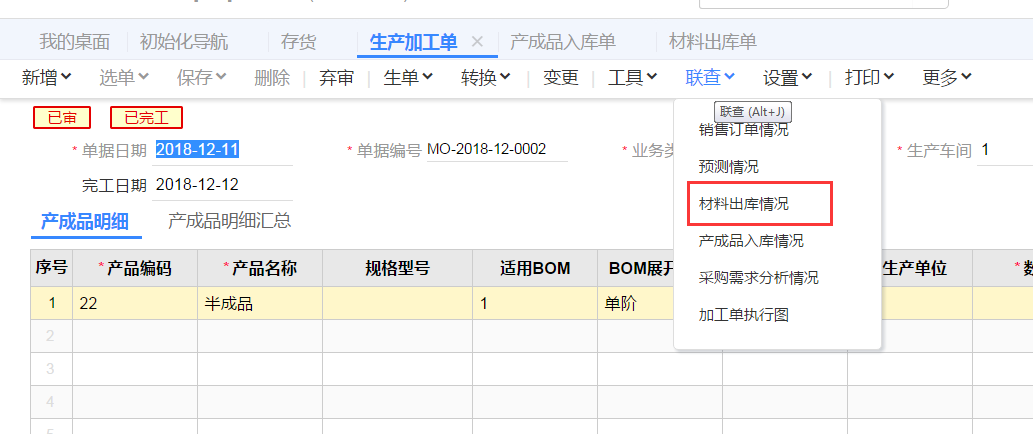Close the 生产加工单 tab
Screen dimensions: 1033x434
tap(477, 42)
